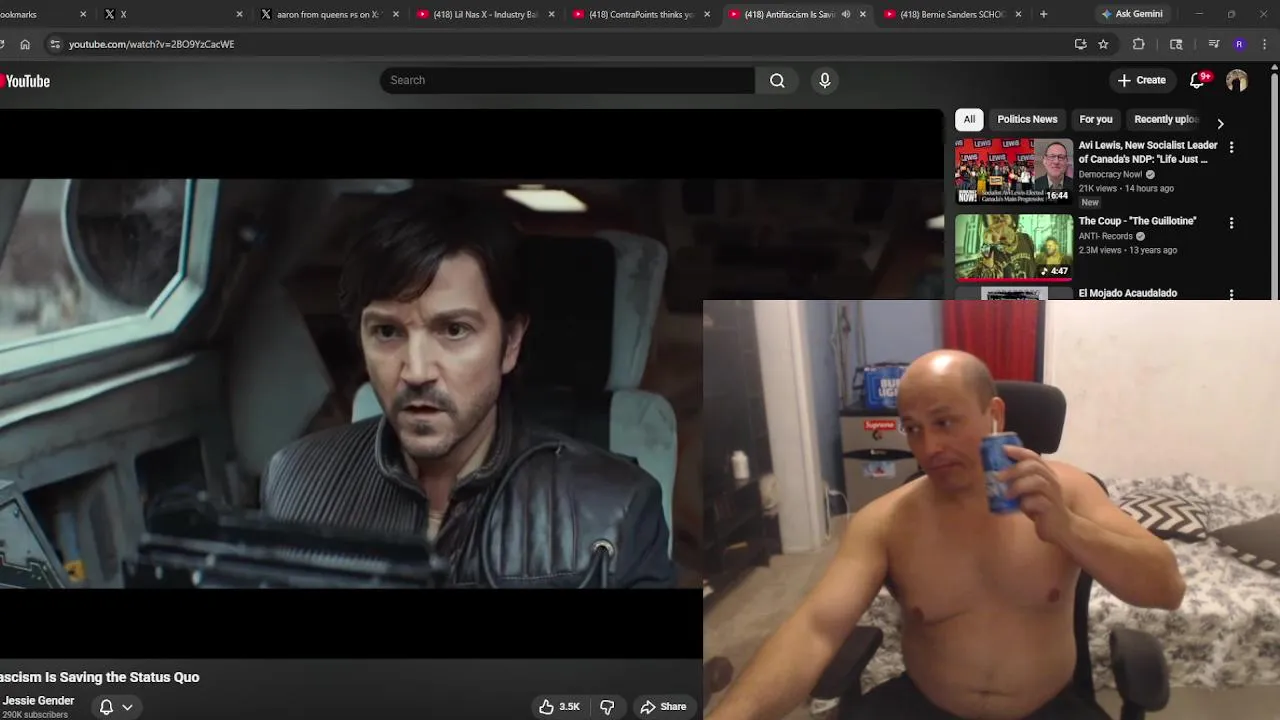Close the ContraPoints tab

point(707,14)
